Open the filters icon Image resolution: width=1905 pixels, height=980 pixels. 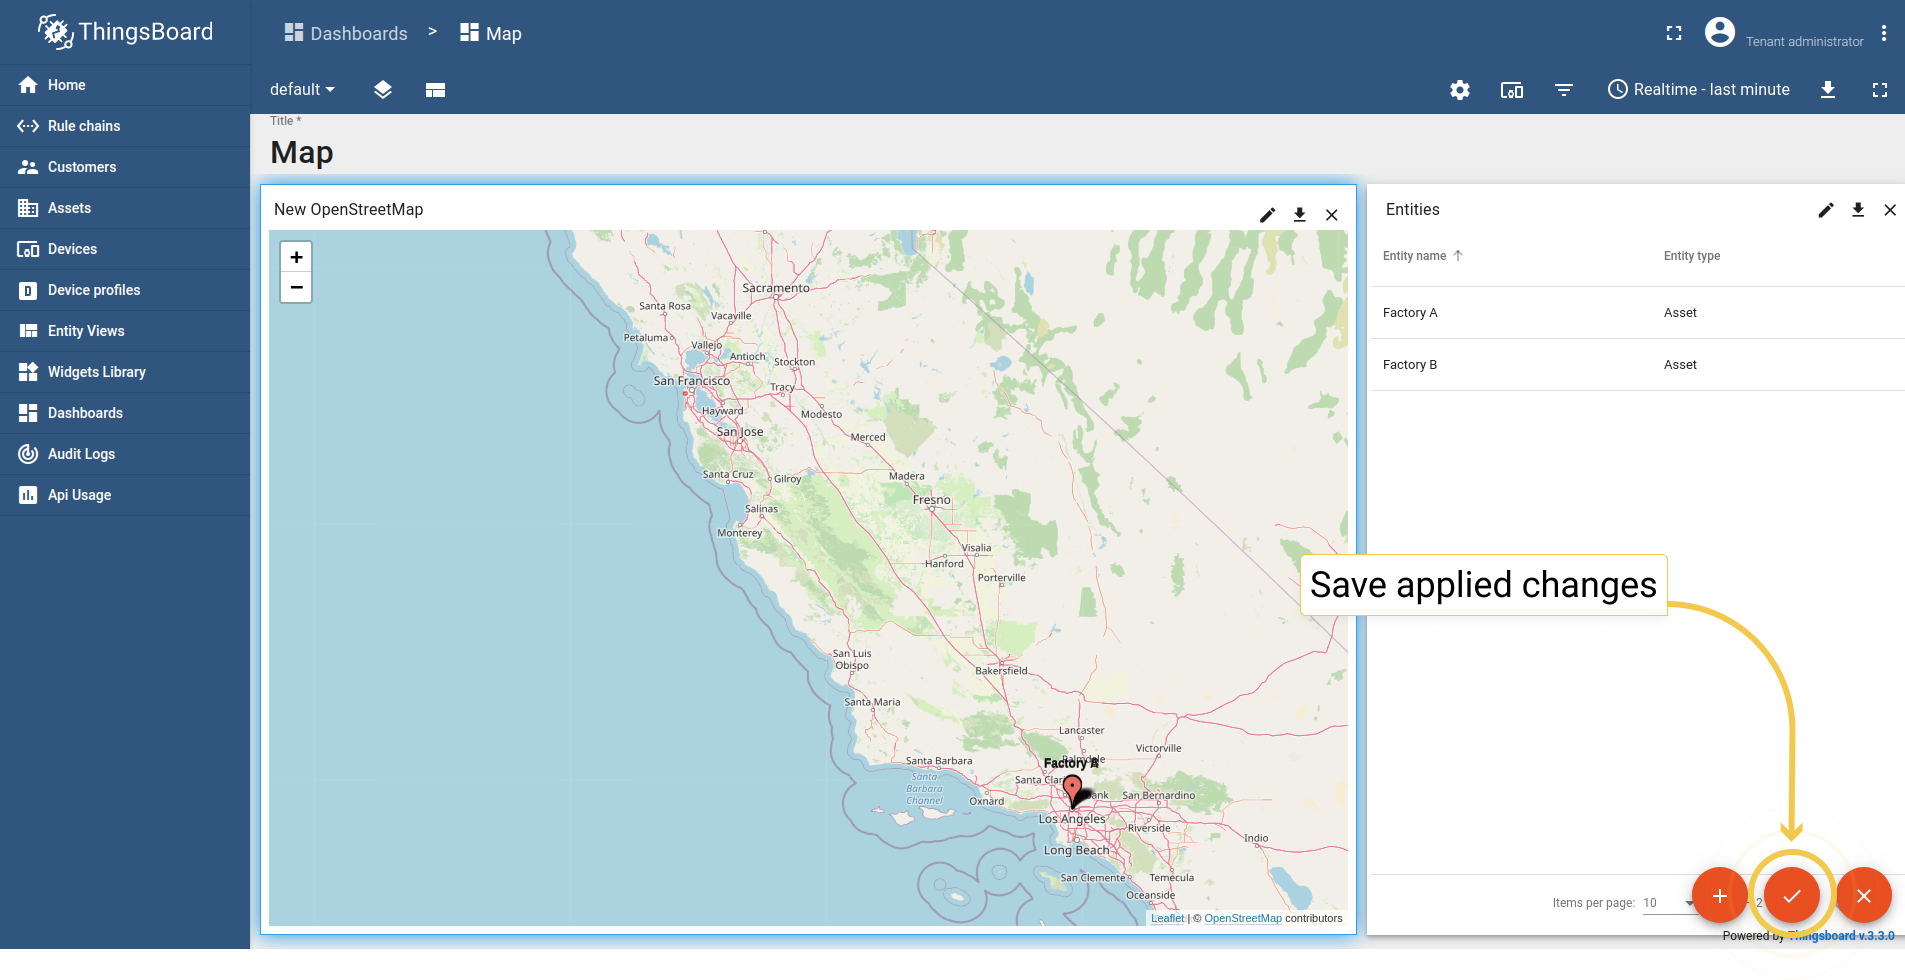click(x=1564, y=90)
